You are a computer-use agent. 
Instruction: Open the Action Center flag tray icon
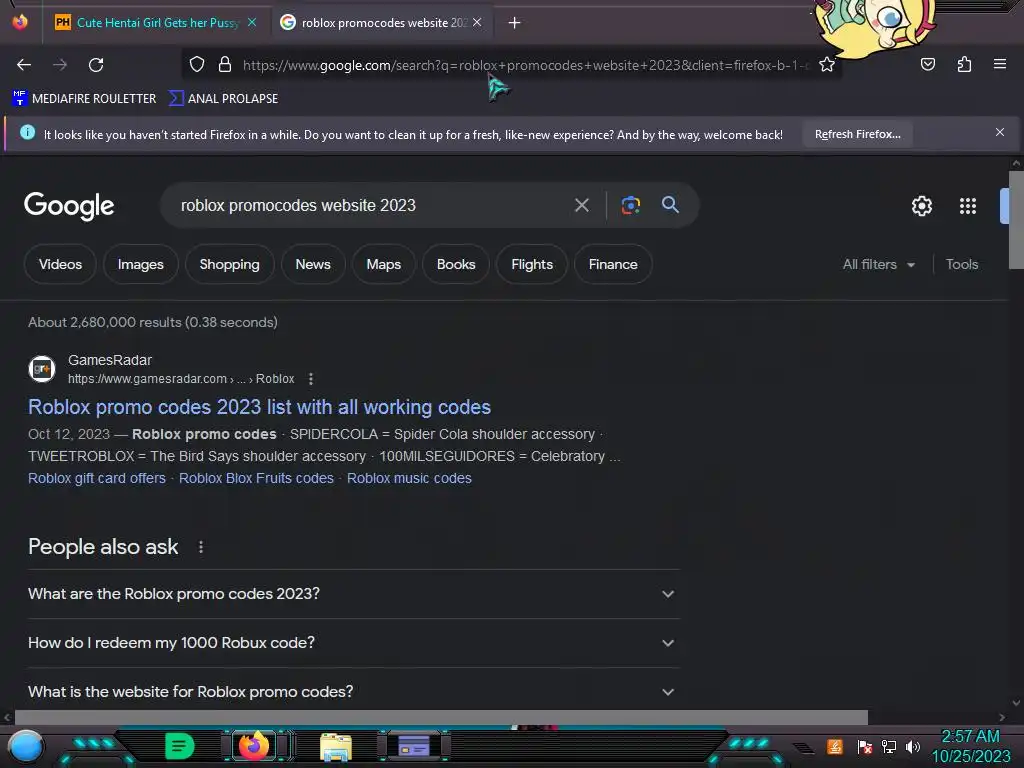pos(865,746)
